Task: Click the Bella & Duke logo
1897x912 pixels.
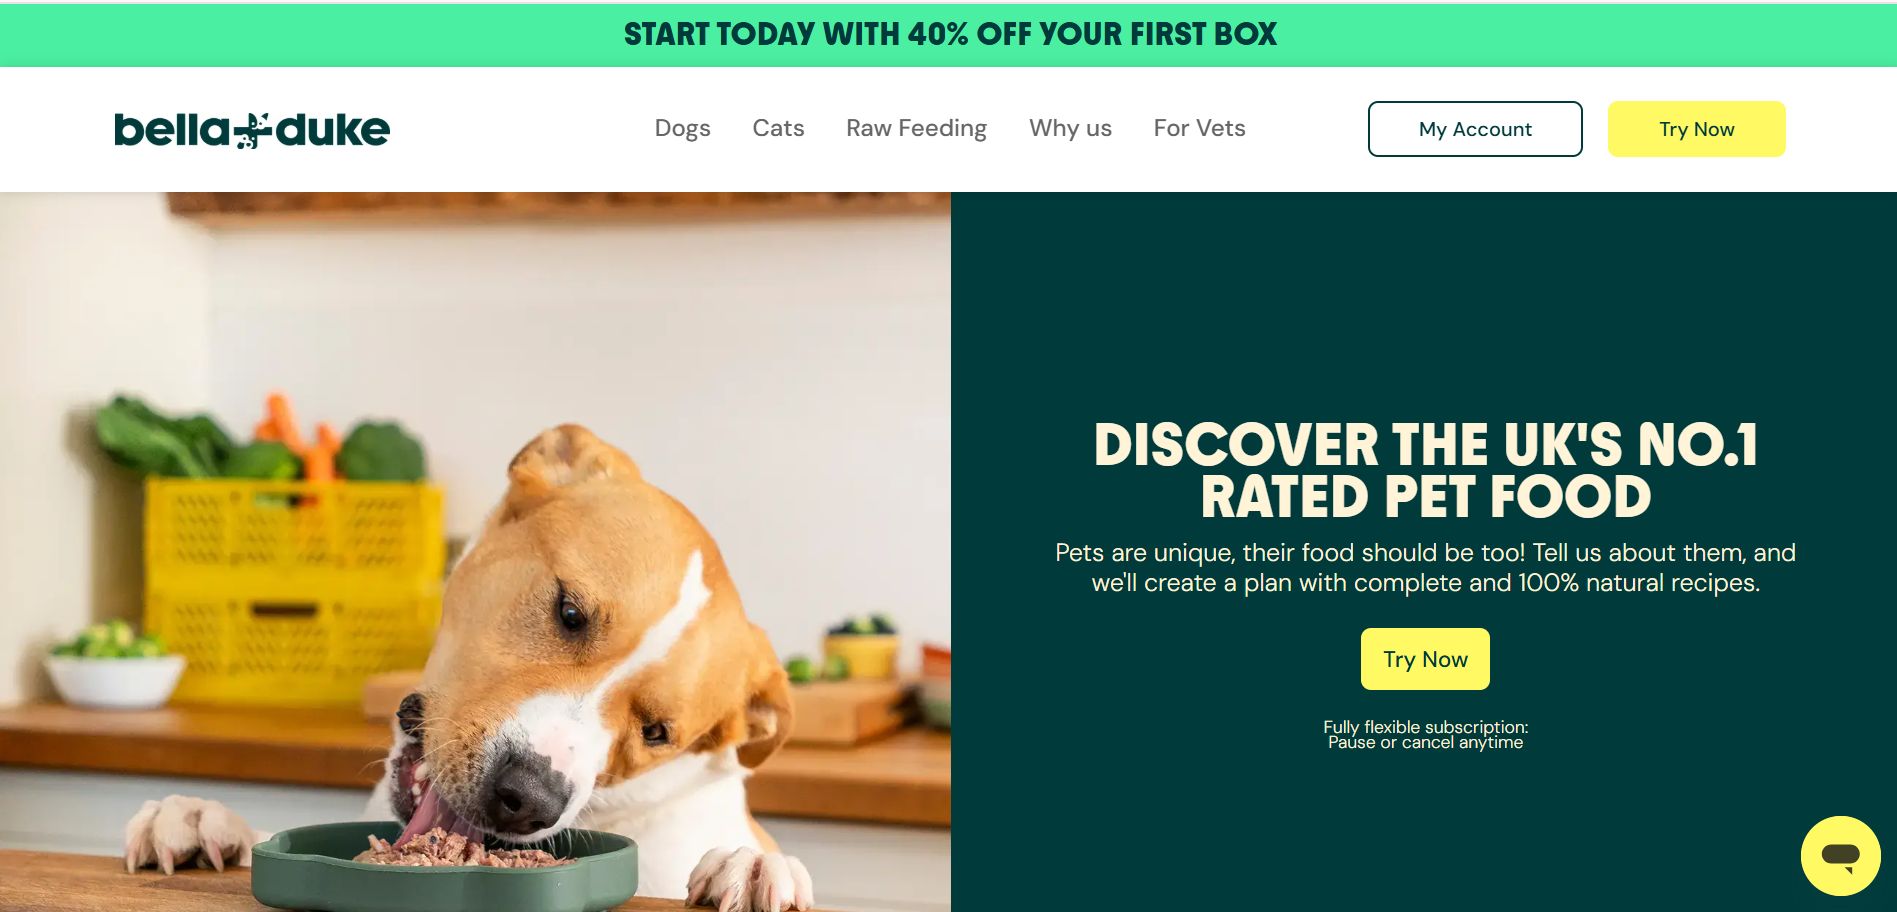Action: tap(252, 130)
